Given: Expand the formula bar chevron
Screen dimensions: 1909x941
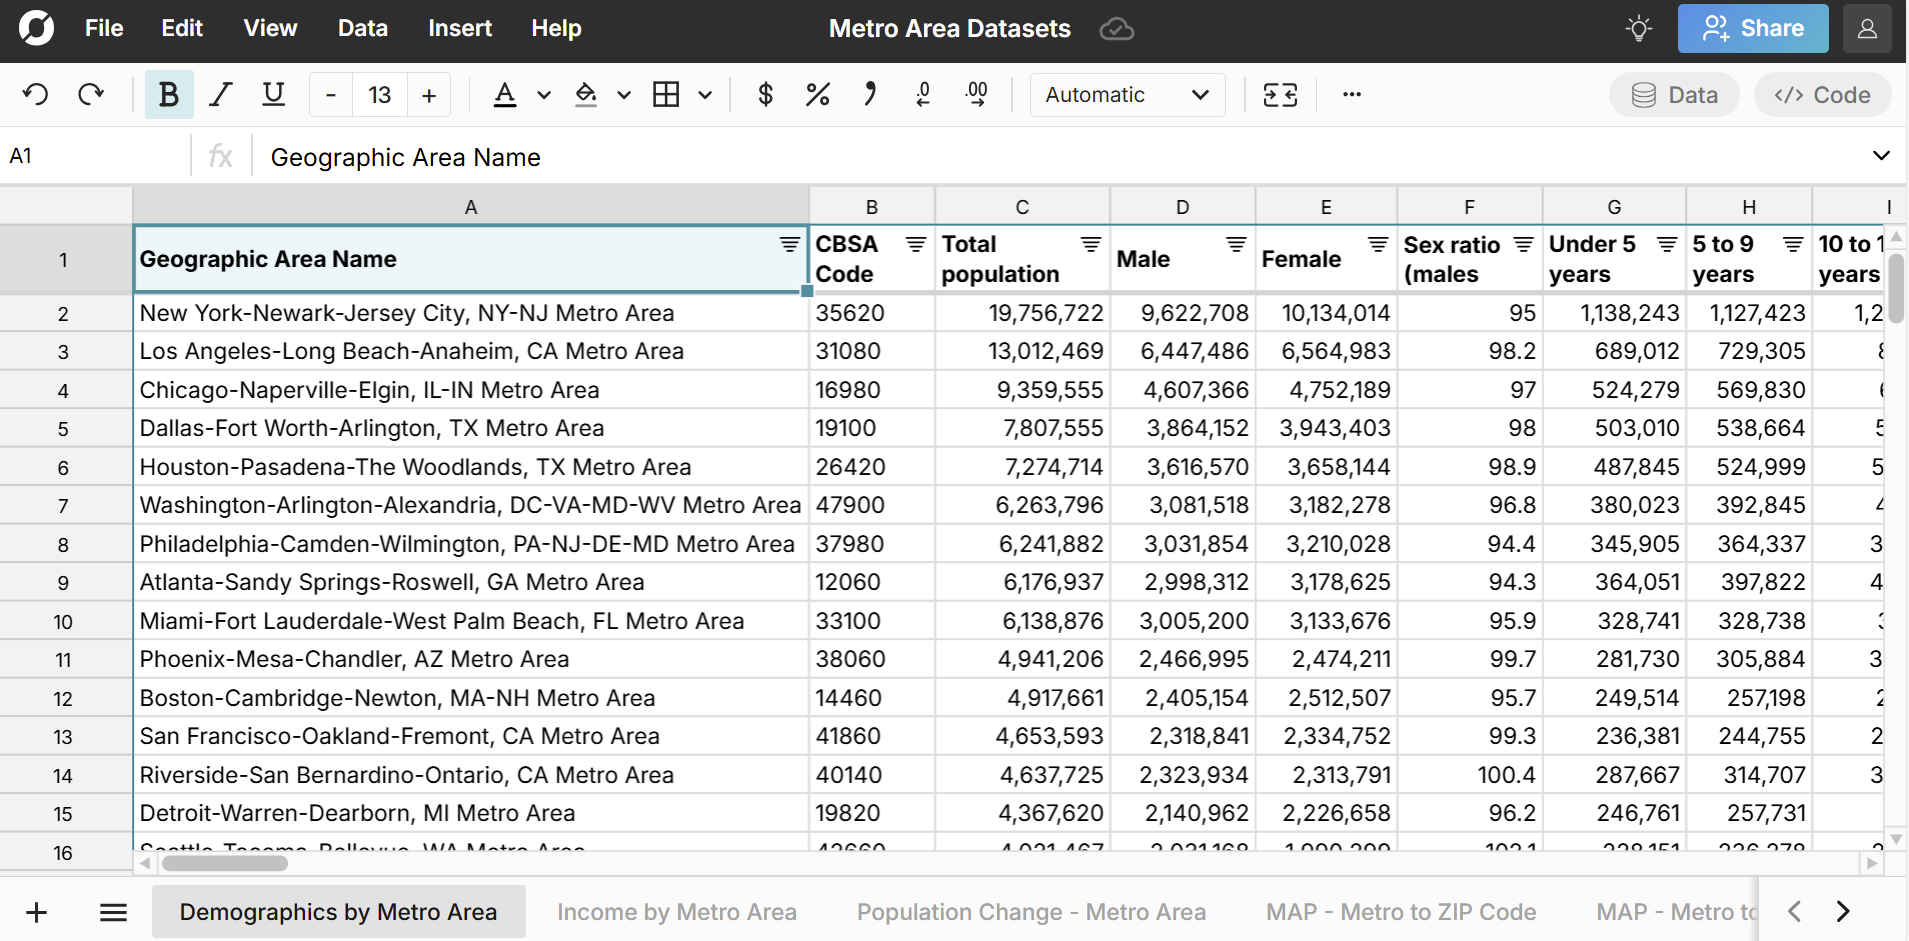Looking at the screenshot, I should [1880, 156].
